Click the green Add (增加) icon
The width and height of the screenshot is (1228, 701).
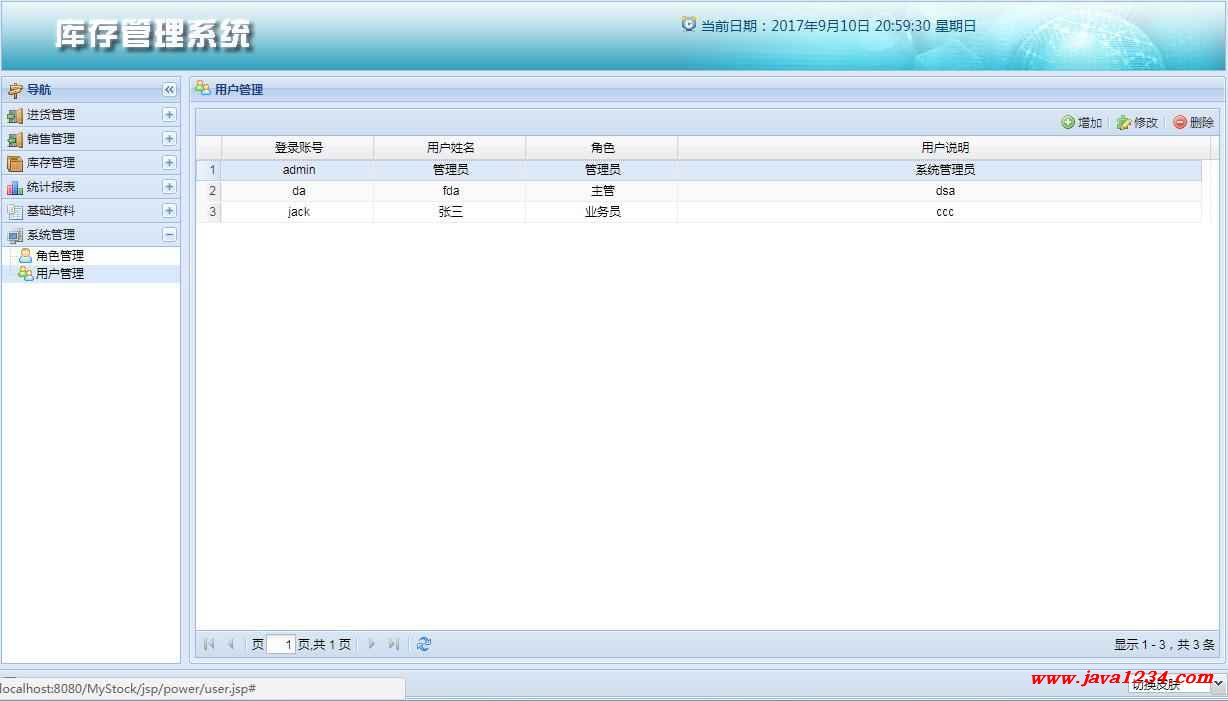(1068, 123)
